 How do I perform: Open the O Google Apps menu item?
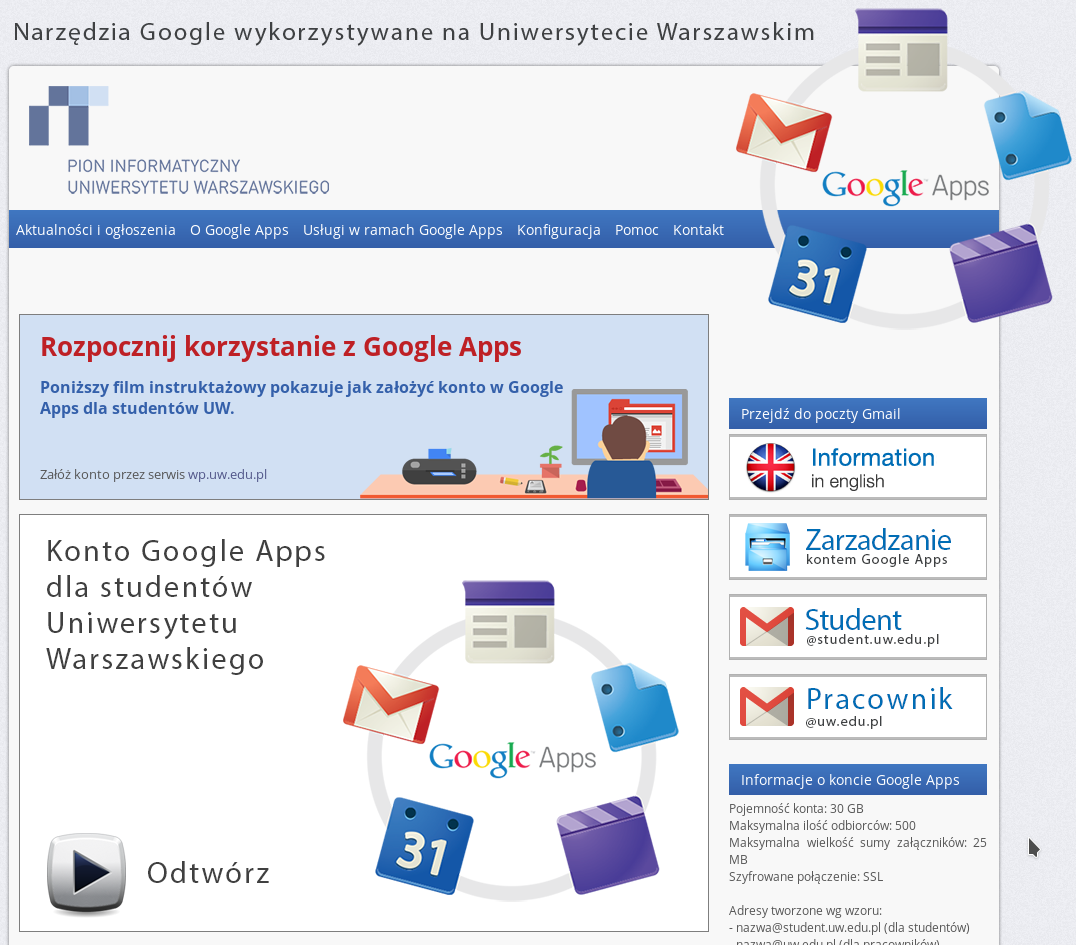point(239,230)
